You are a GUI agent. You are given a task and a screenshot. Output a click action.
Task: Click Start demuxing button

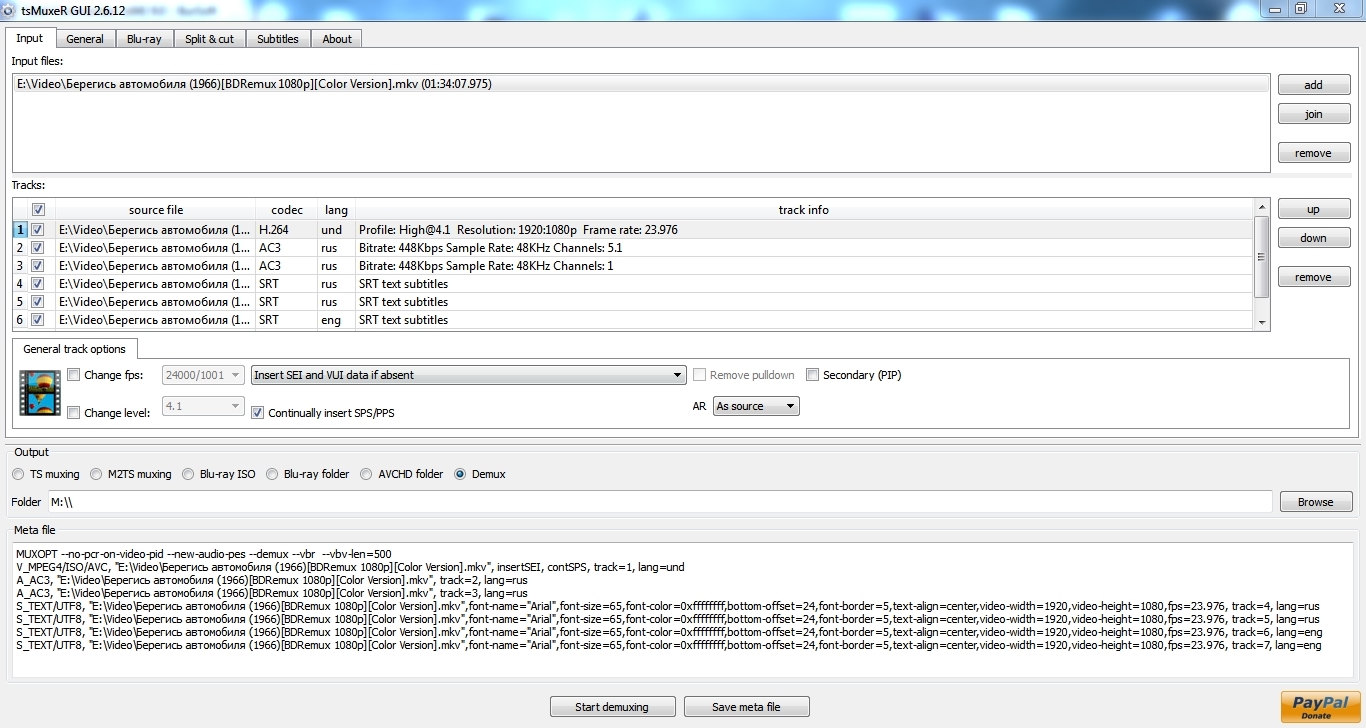pos(612,707)
